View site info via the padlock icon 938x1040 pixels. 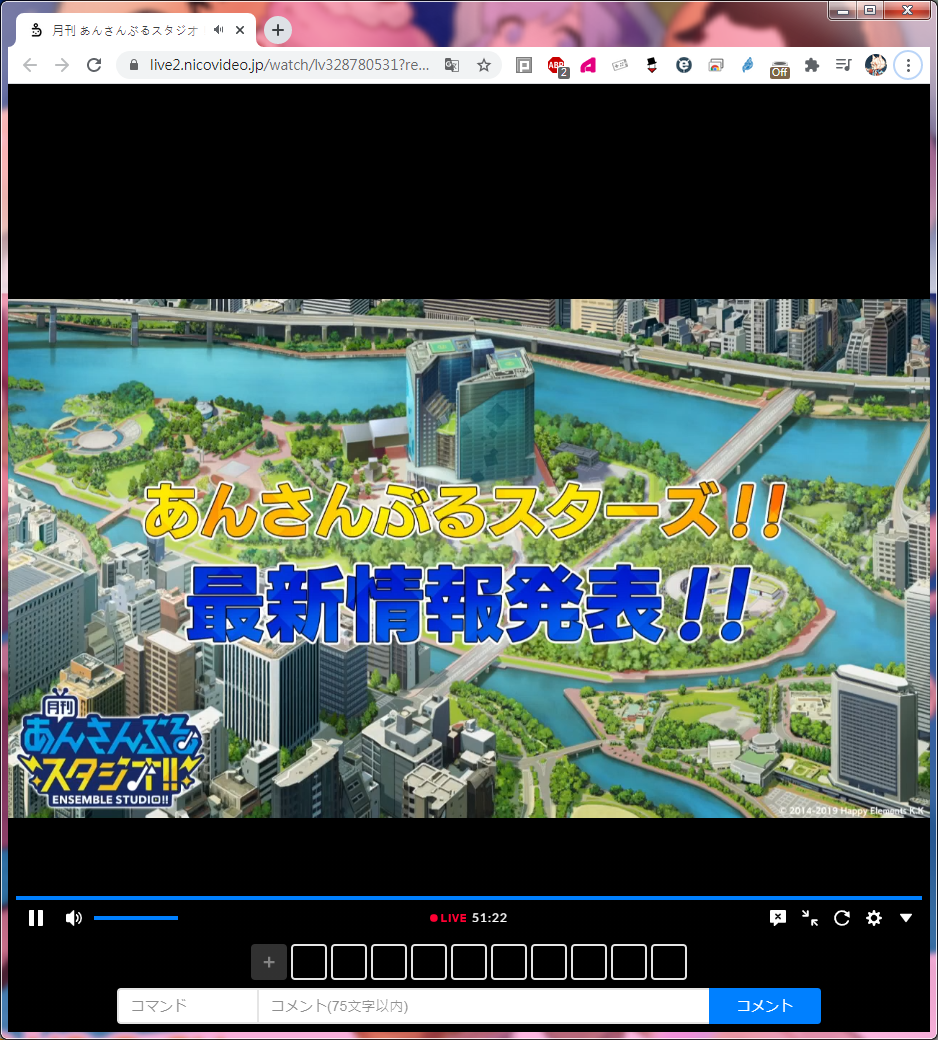(x=133, y=65)
